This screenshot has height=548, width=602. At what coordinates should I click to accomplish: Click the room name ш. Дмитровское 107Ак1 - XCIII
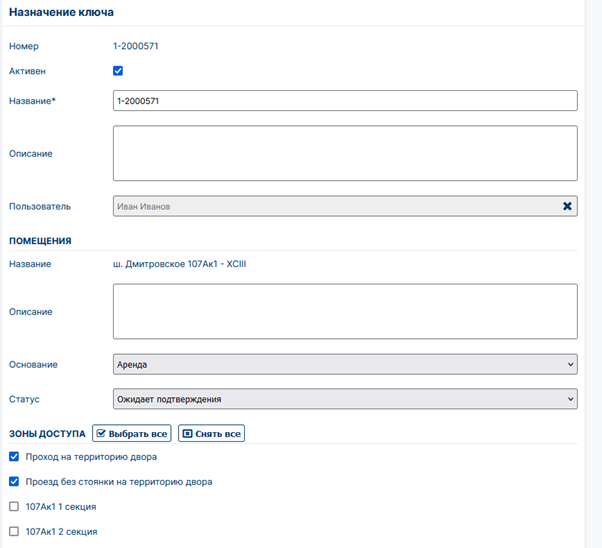180,264
